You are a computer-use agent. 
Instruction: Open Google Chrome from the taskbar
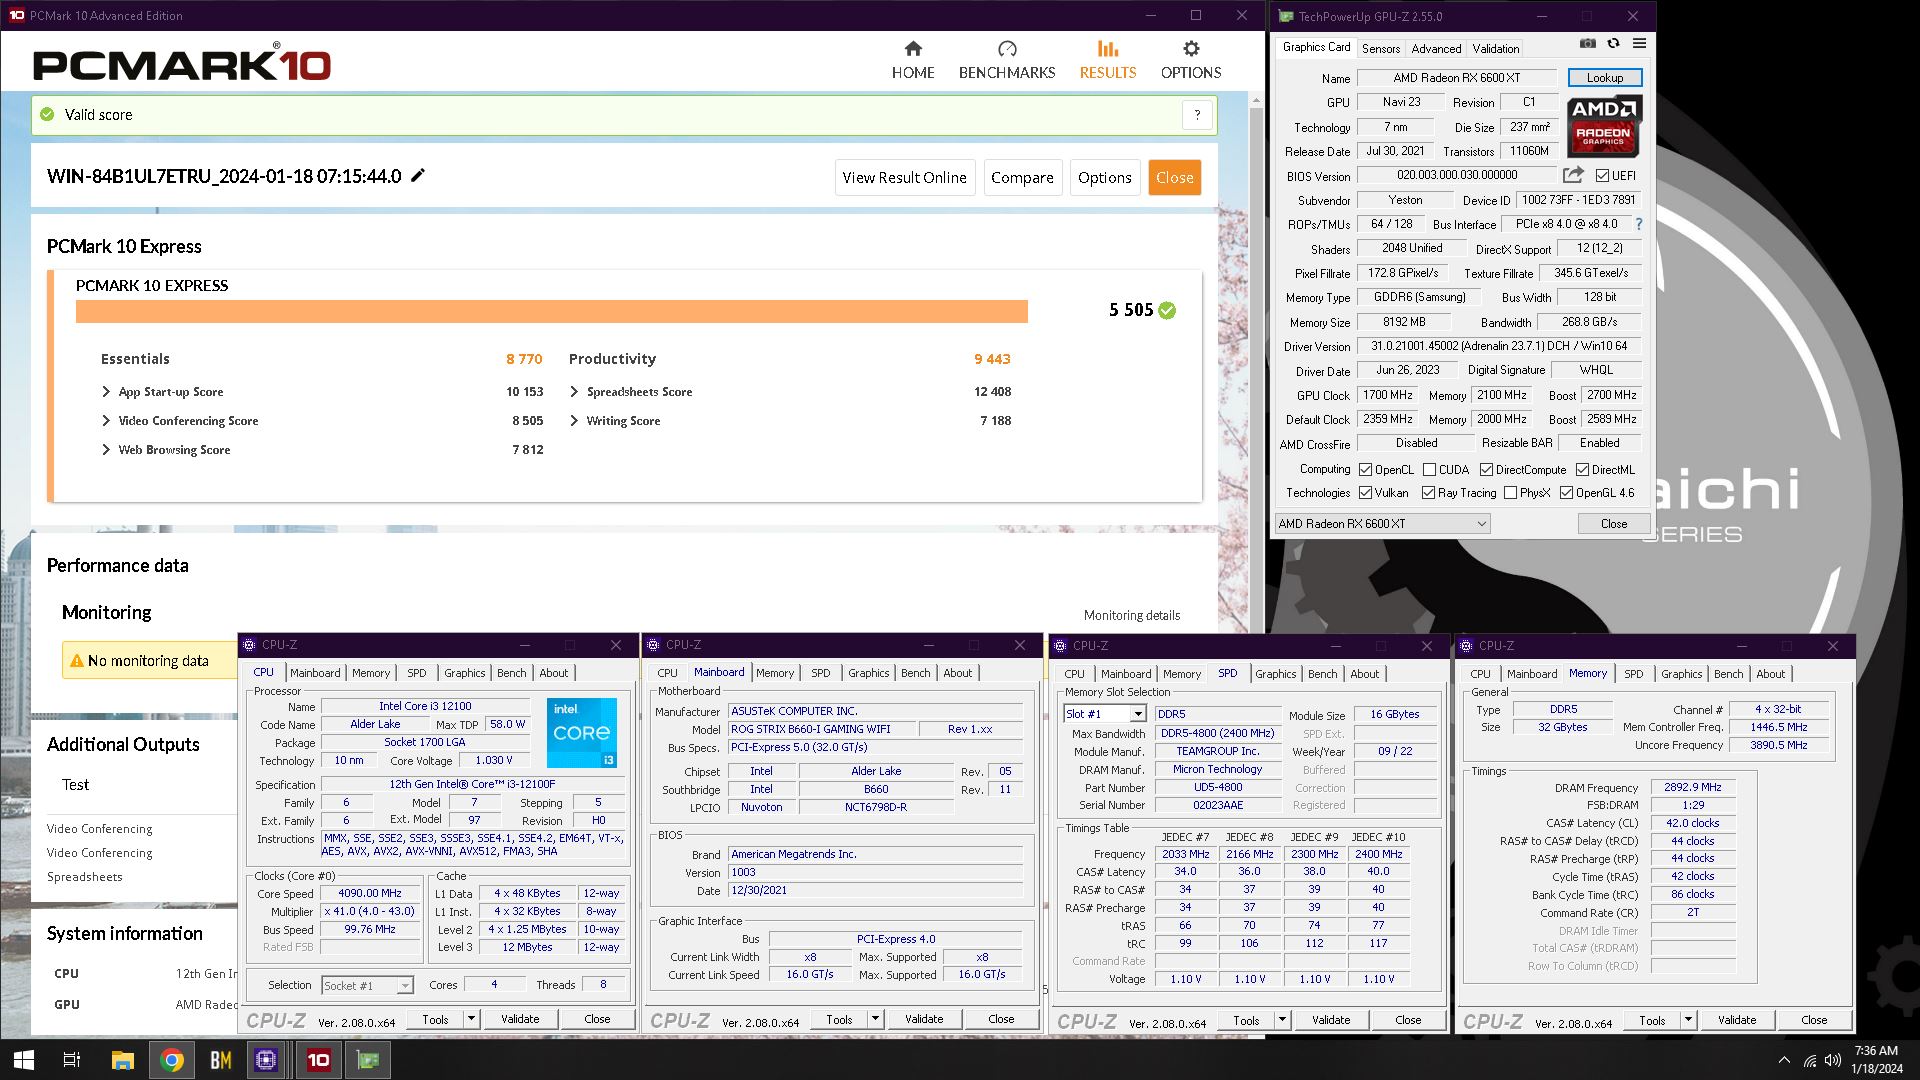(x=171, y=1060)
